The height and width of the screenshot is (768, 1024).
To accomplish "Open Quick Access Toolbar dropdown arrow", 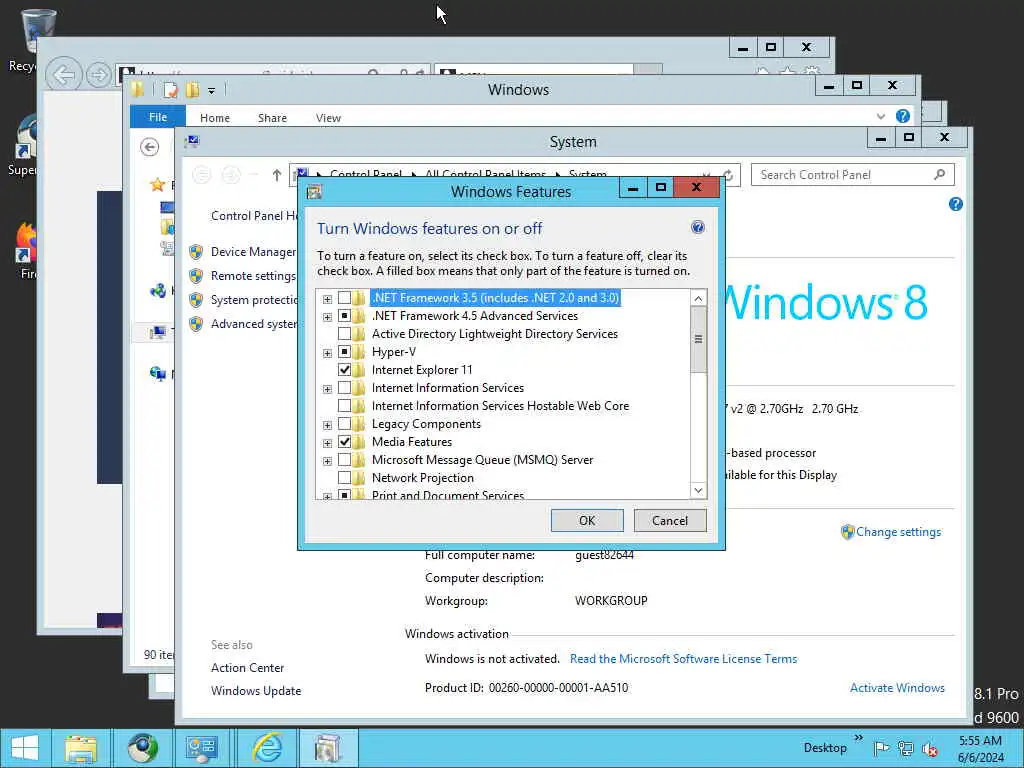I will click(212, 91).
